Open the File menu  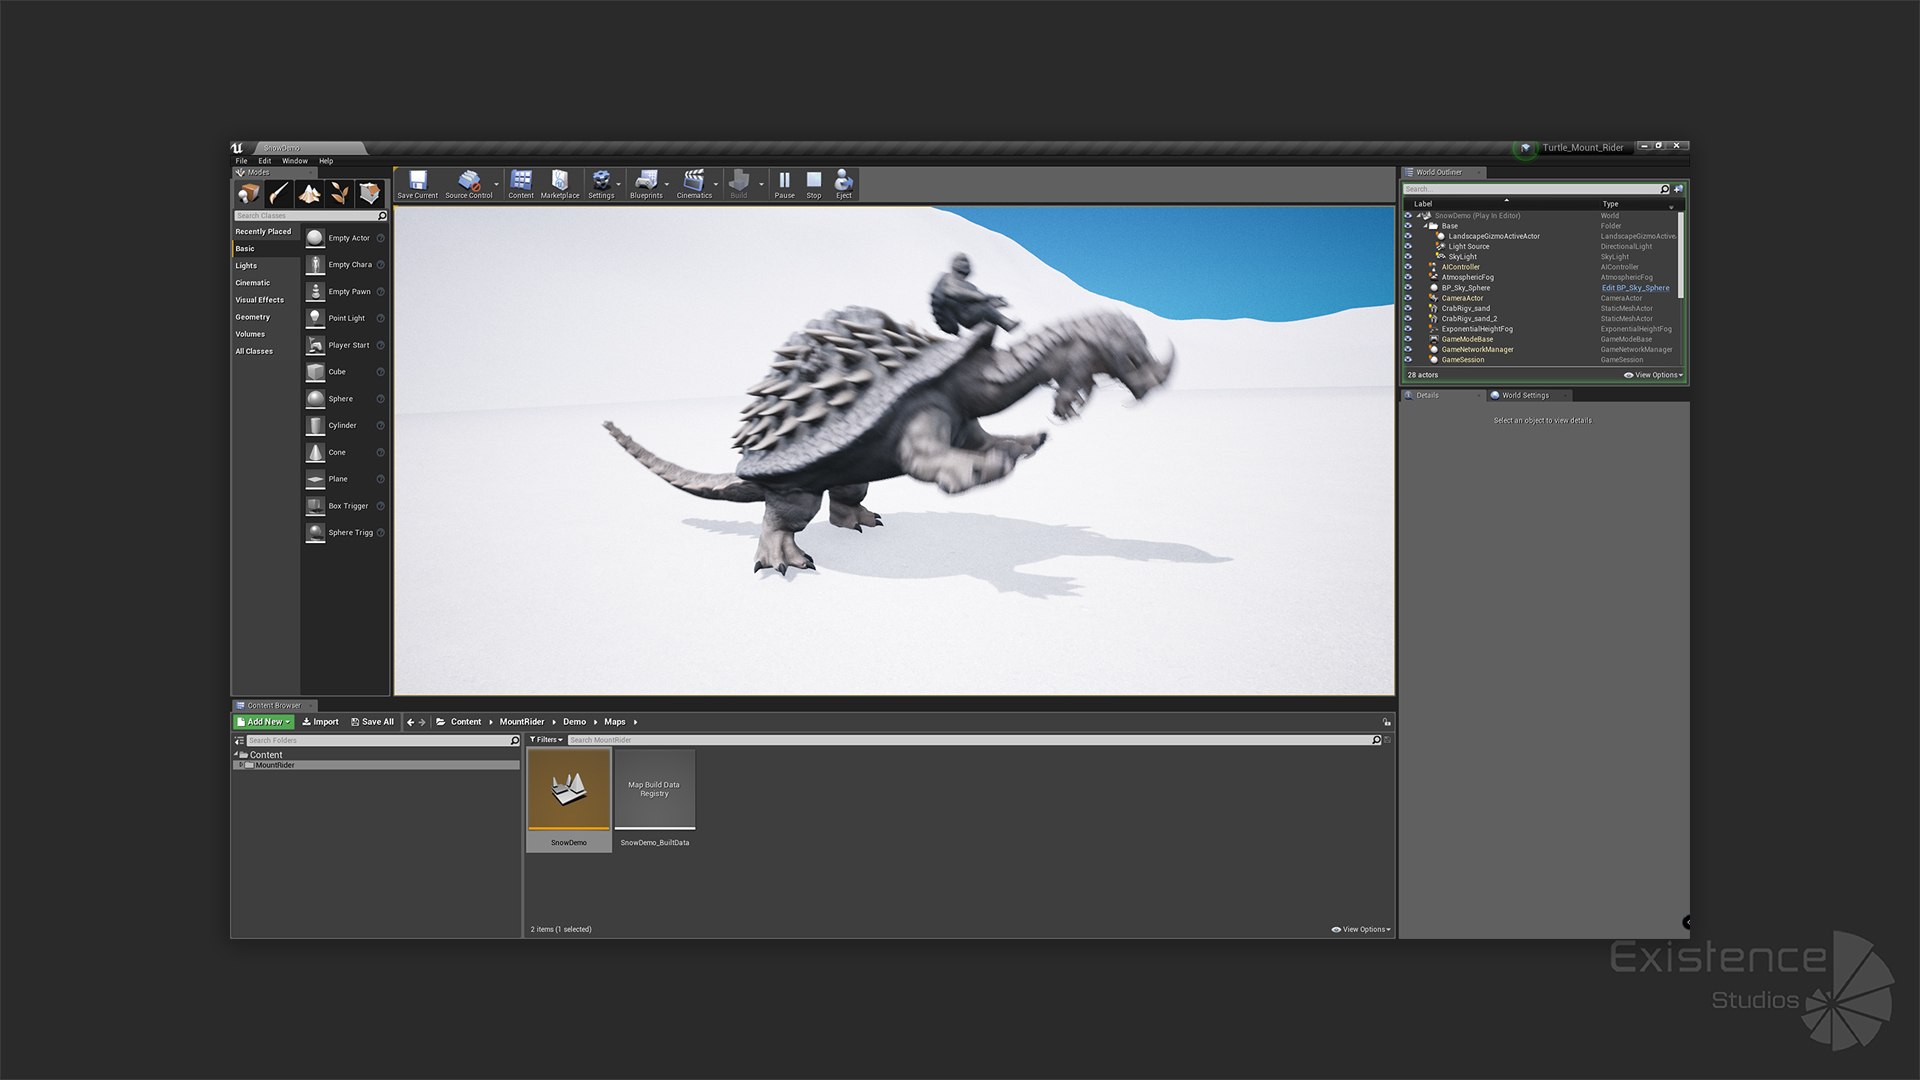(x=241, y=161)
